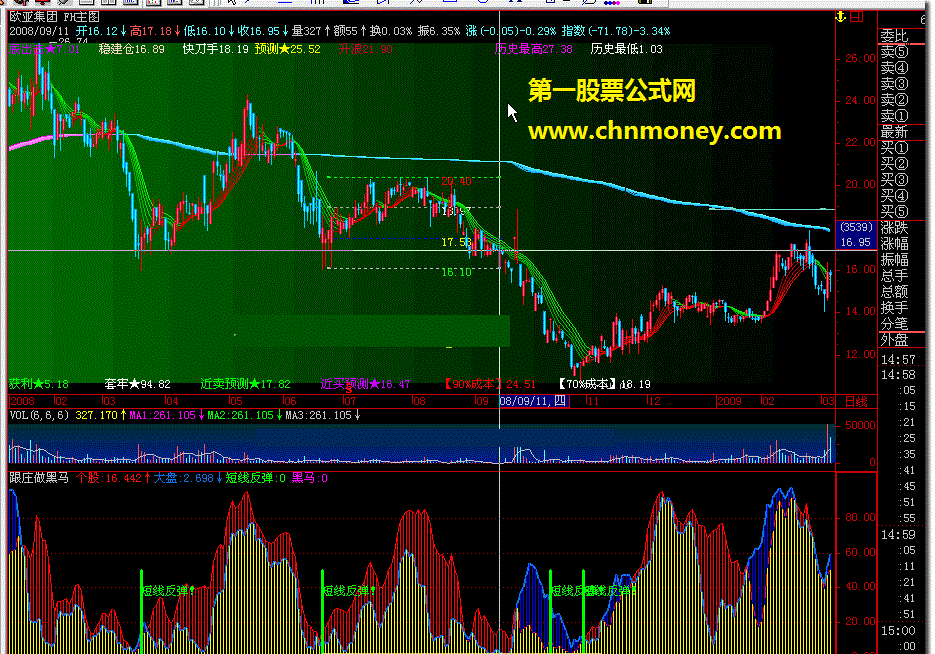Click the 稳建仓16.89 indicator label
Image resolution: width=935 pixels, height=654 pixels.
point(132,49)
